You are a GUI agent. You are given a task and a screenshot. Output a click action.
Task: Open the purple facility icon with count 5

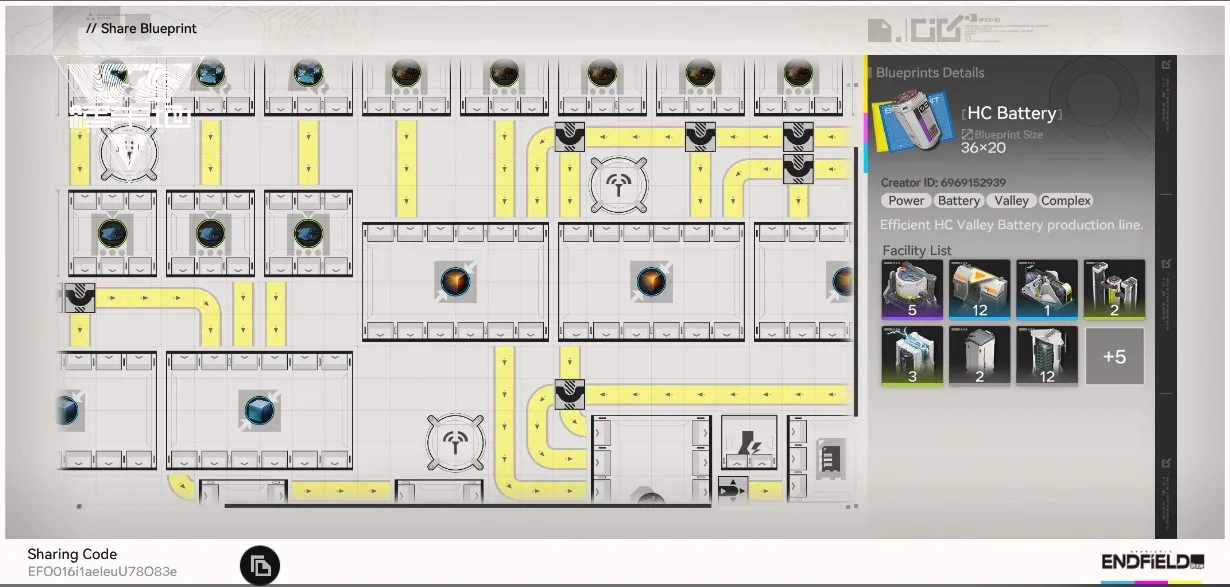coord(911,290)
